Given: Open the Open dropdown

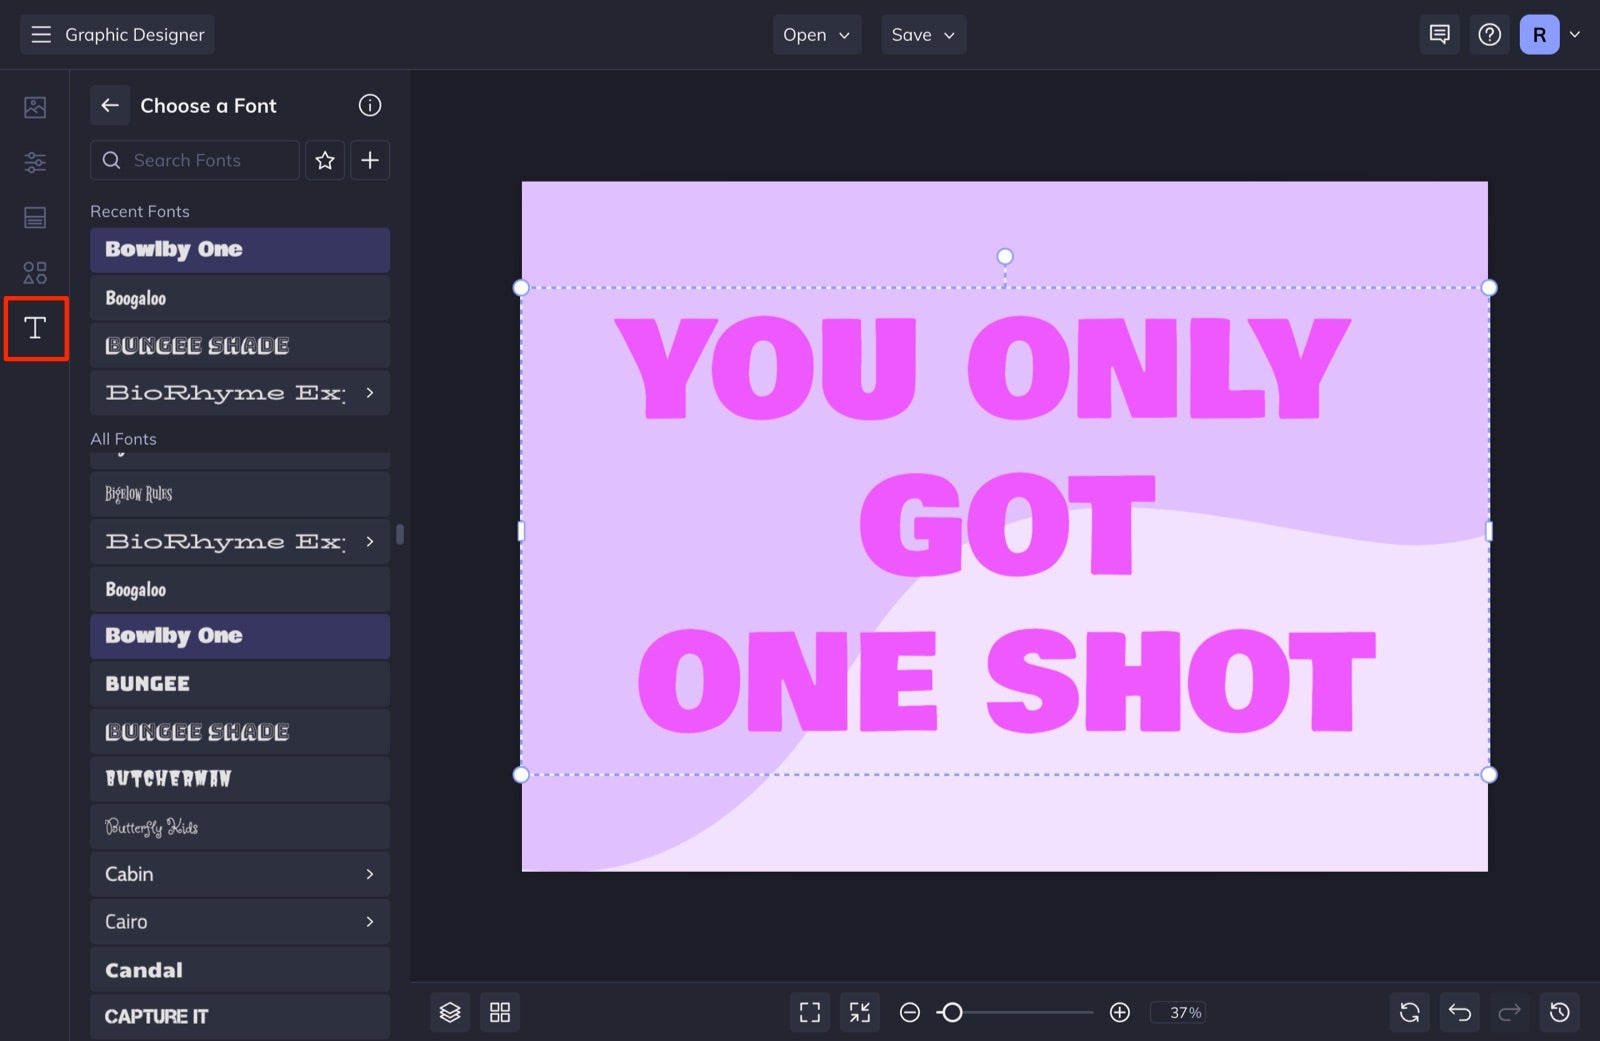Looking at the screenshot, I should click(816, 34).
